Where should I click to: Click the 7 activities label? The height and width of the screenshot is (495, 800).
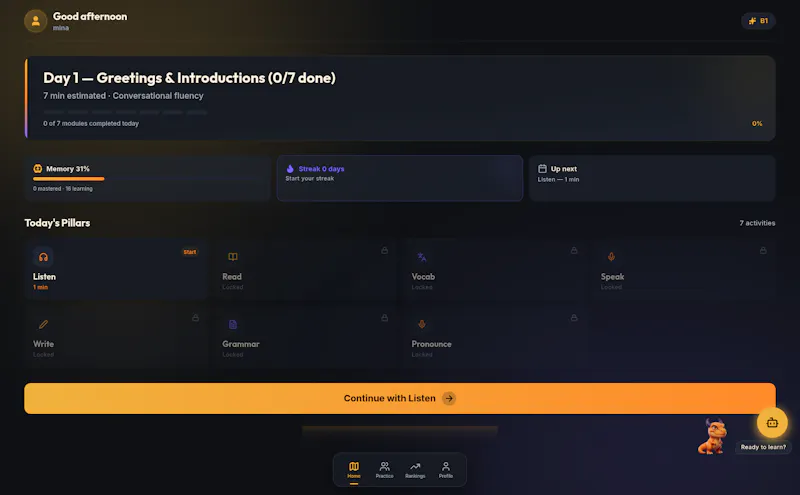757,223
